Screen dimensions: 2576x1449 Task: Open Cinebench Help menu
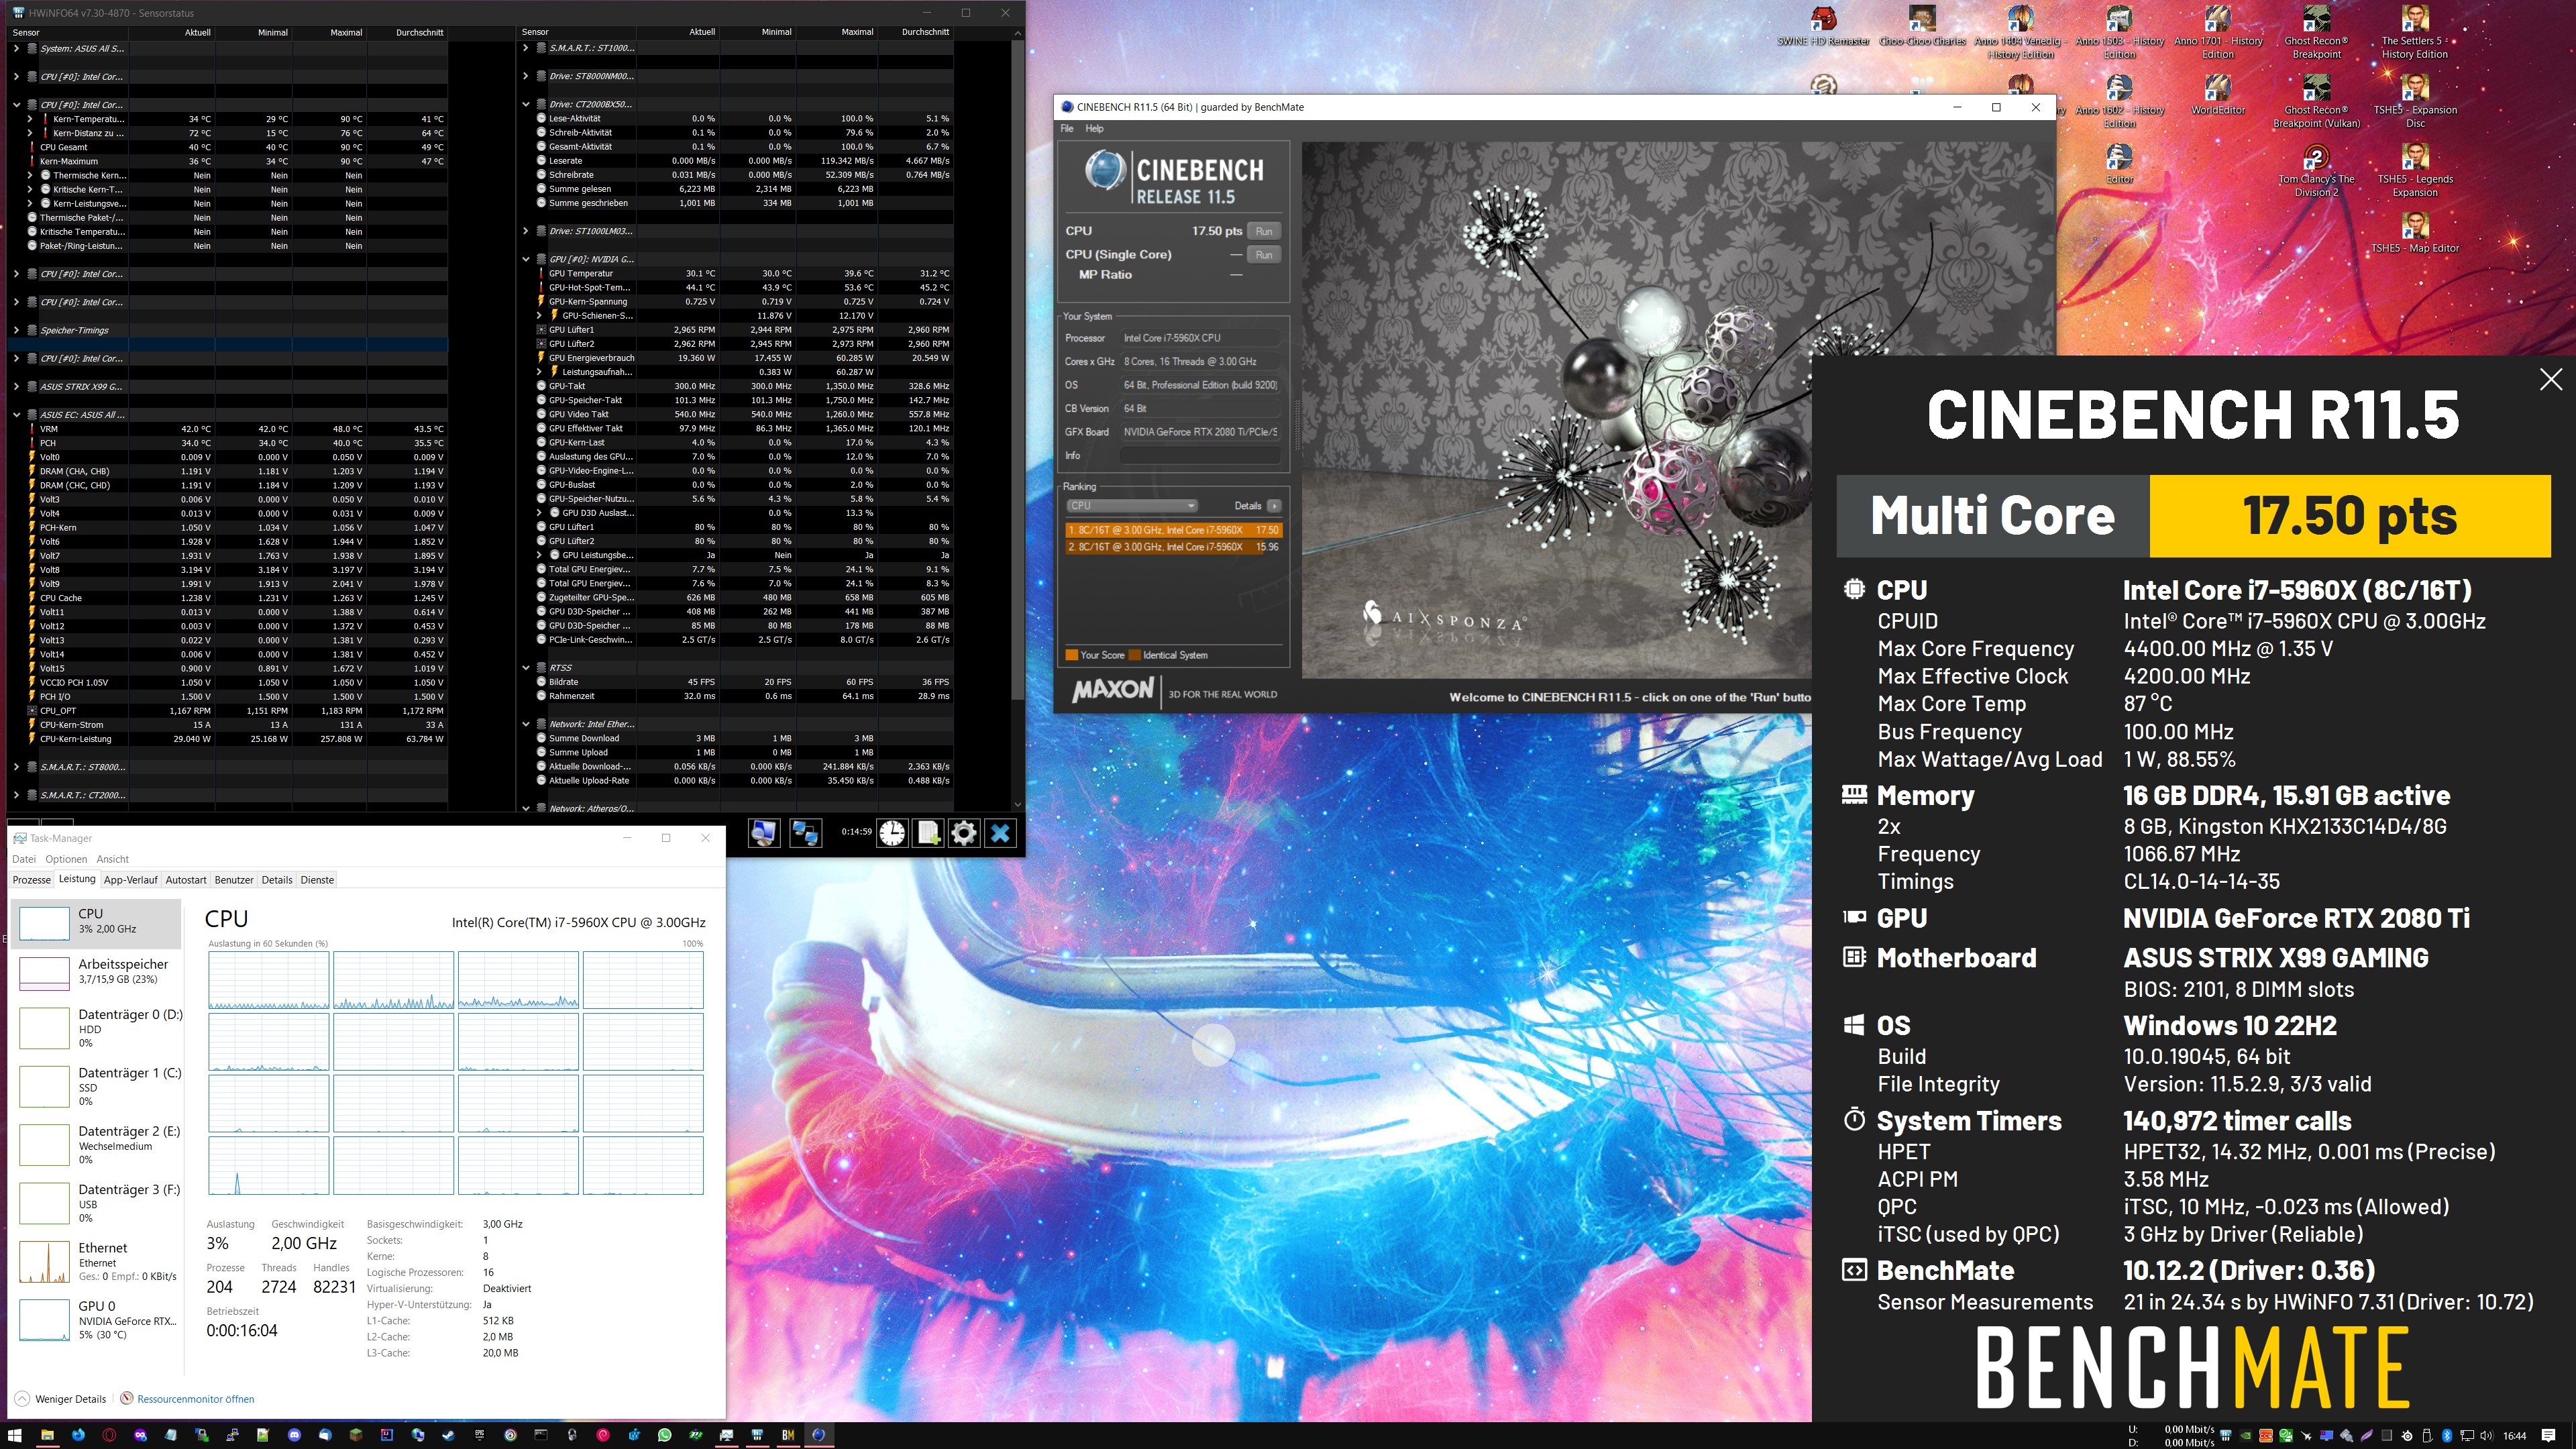[1095, 128]
